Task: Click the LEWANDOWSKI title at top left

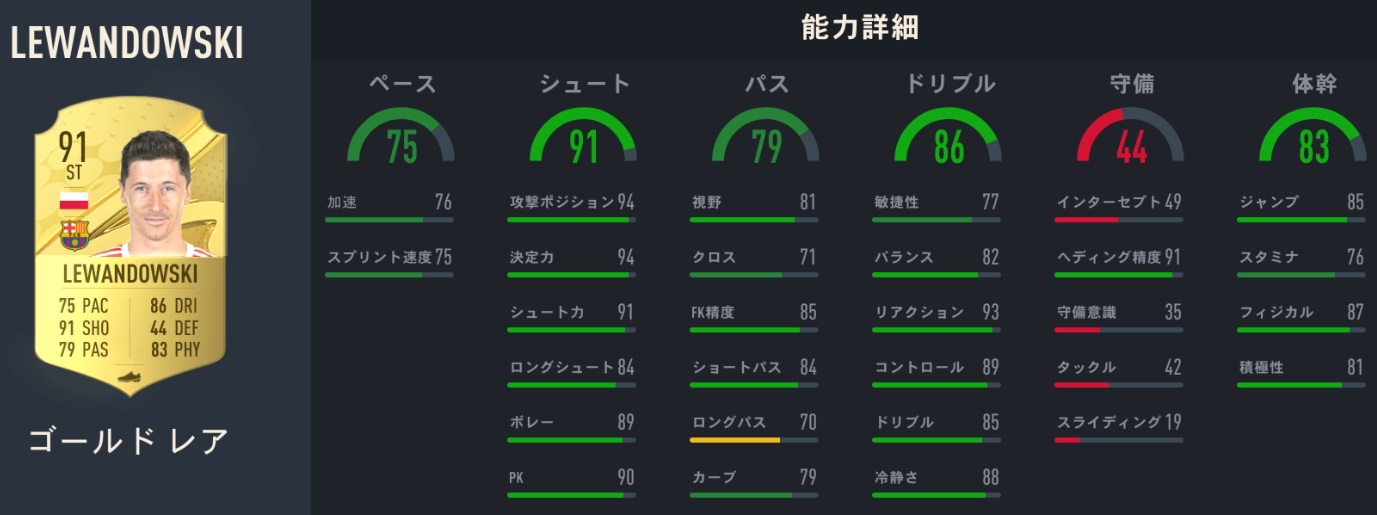Action: tap(127, 43)
